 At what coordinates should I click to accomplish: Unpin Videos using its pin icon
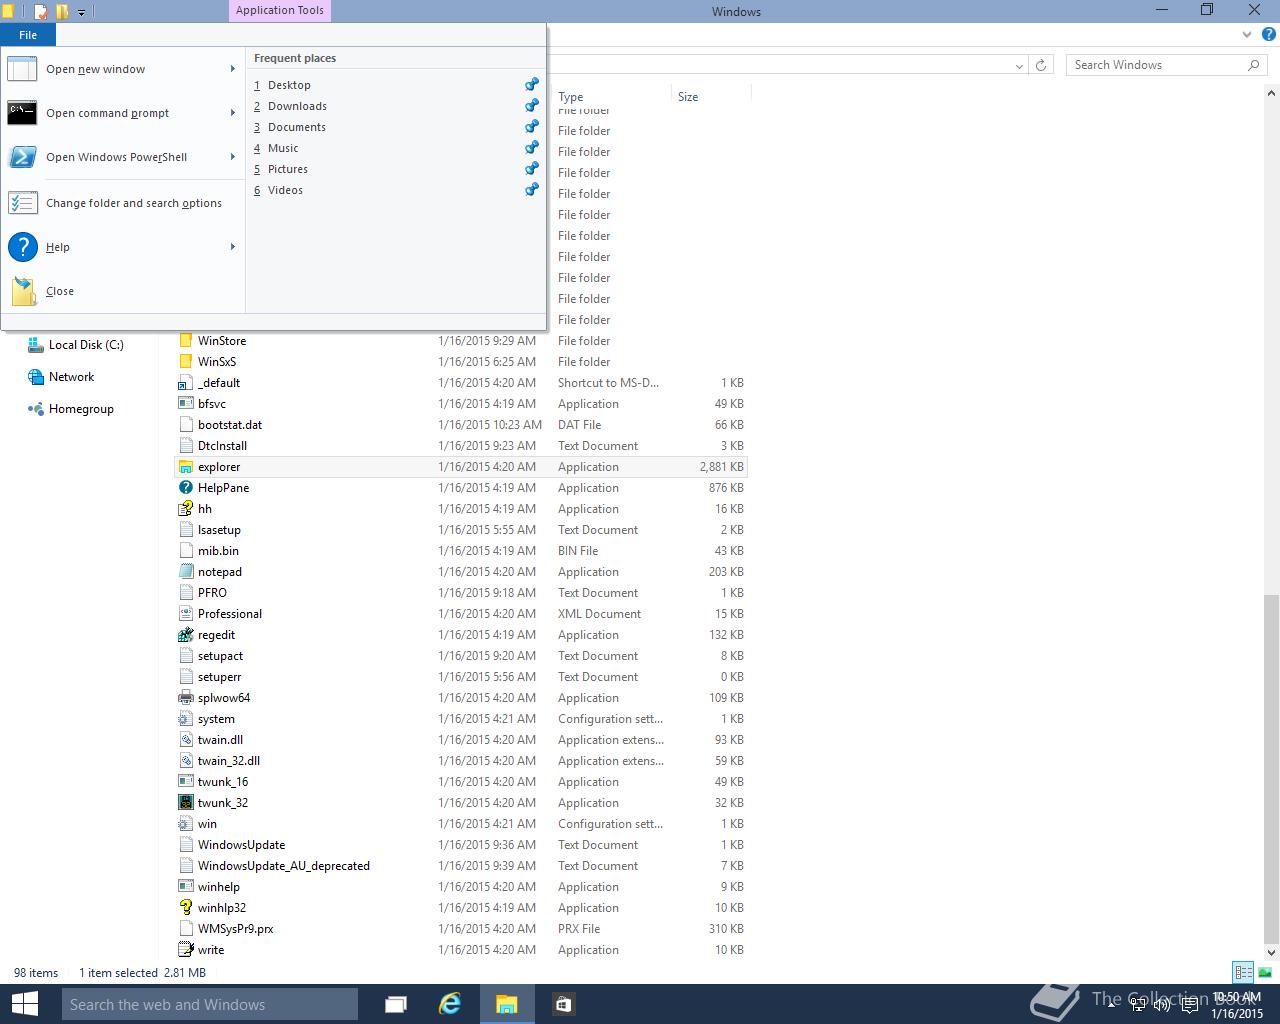[532, 190]
